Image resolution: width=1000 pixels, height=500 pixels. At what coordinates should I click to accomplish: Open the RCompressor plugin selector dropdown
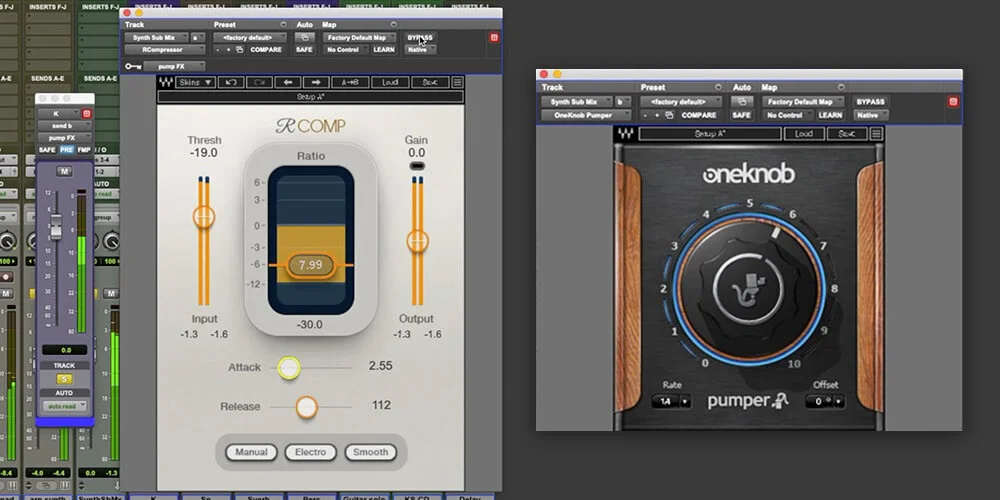click(165, 50)
